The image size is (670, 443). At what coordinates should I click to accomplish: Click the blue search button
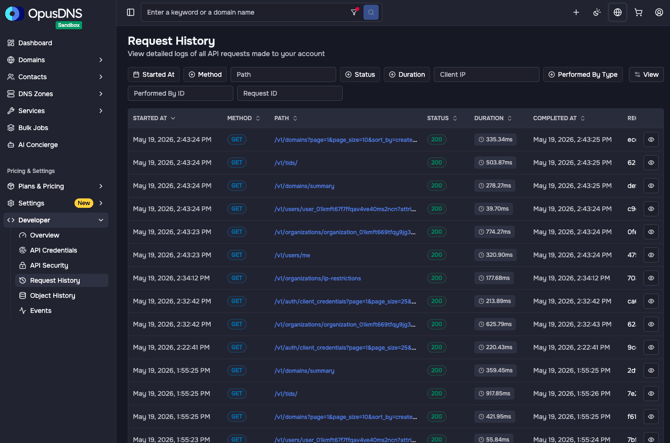371,12
